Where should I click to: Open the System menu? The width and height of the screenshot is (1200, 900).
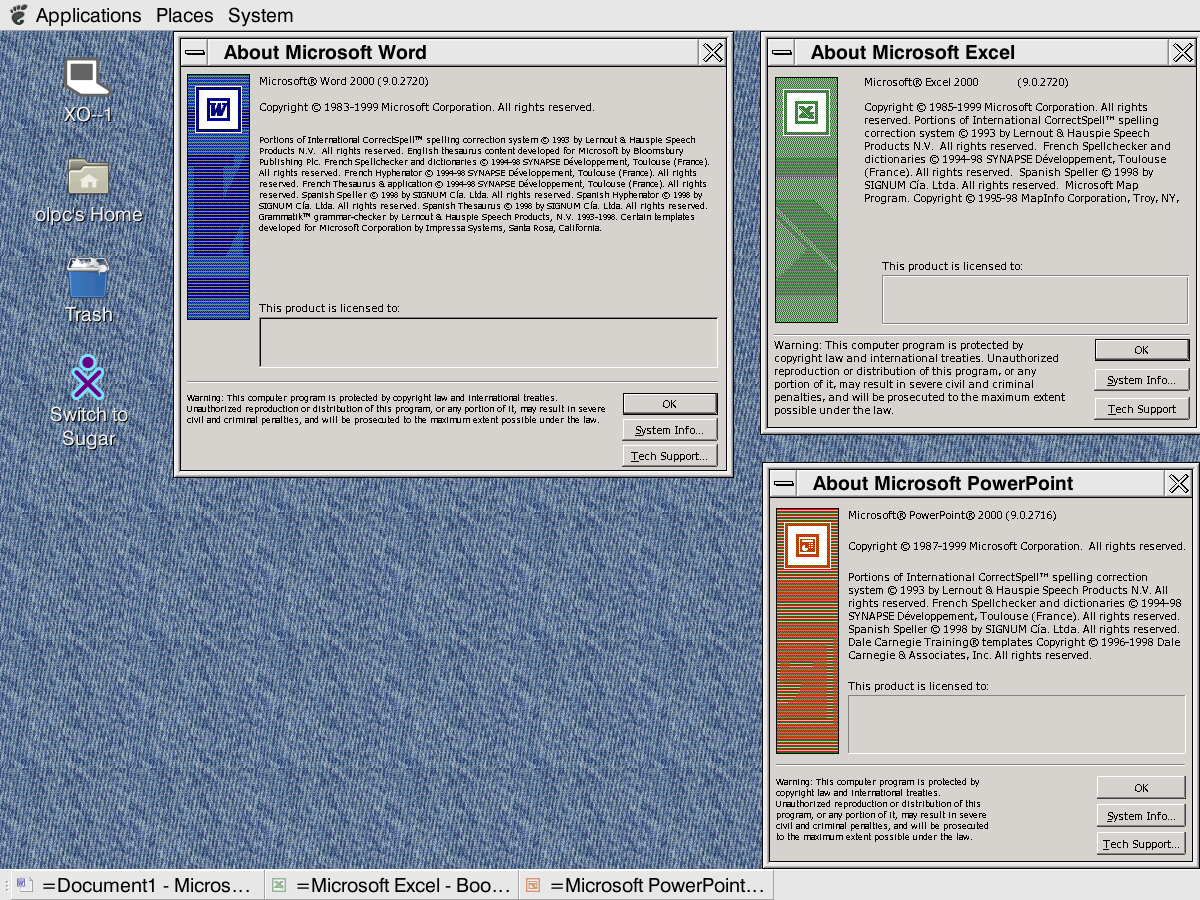[x=260, y=16]
